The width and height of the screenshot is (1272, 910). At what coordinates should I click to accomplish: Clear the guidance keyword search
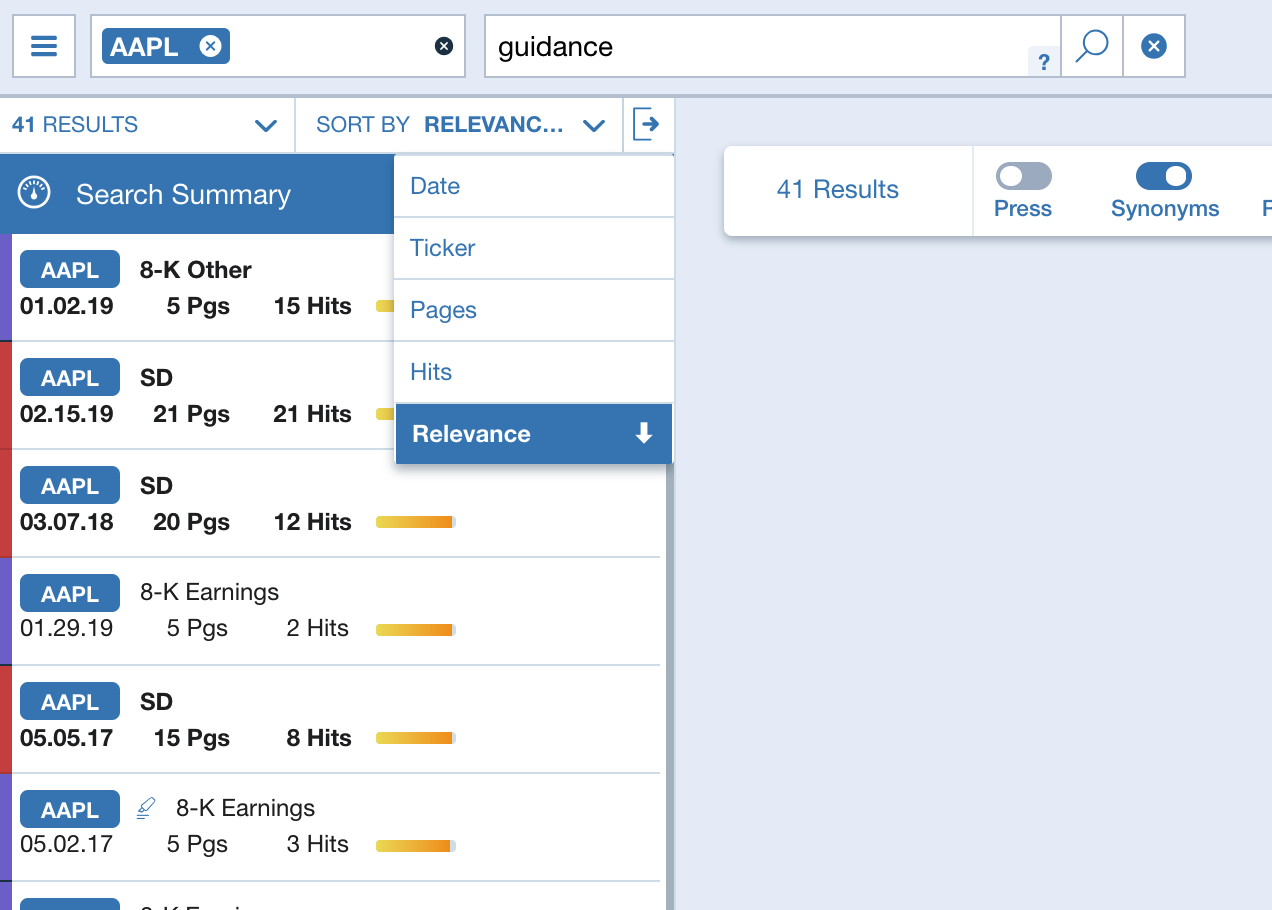coord(1154,46)
